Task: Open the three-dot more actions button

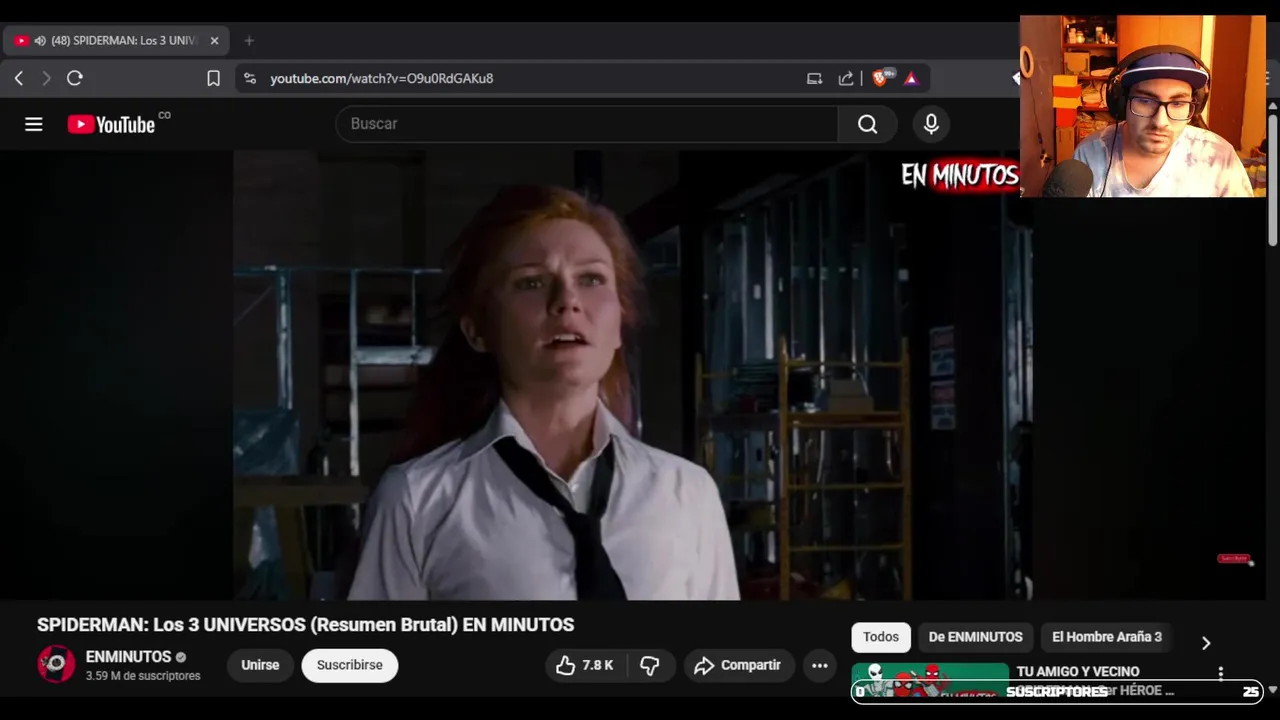Action: point(819,666)
